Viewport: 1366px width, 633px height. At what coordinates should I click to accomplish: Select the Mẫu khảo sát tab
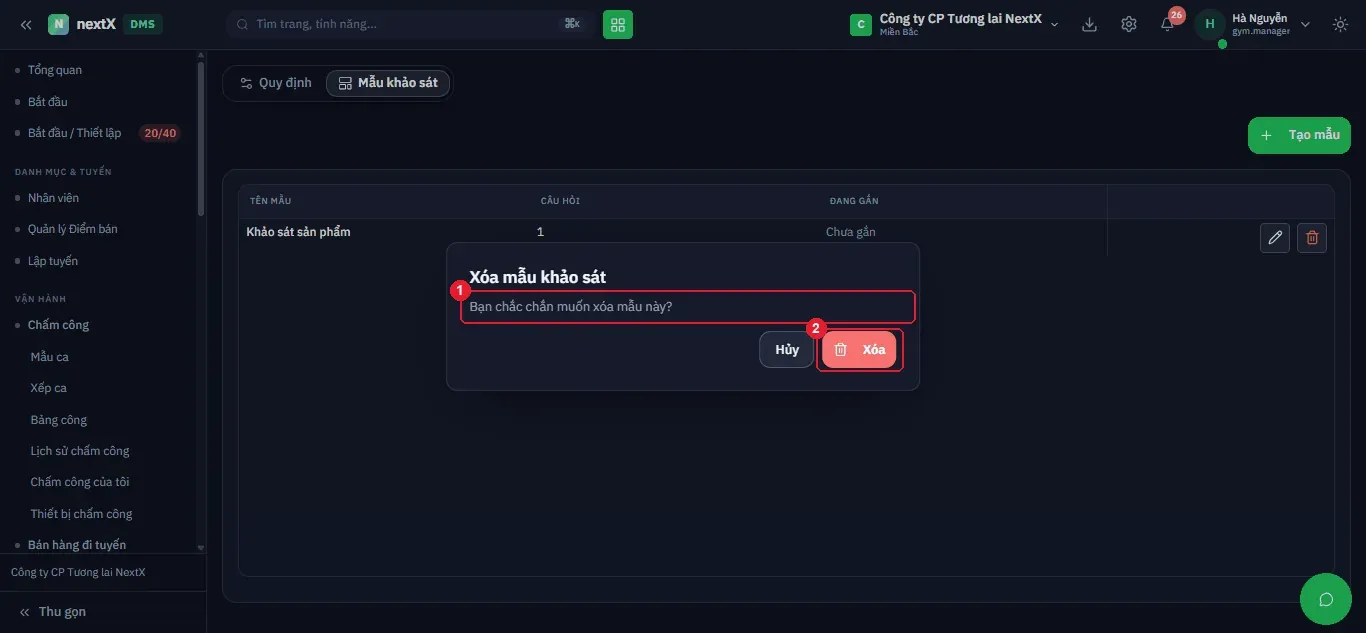[388, 83]
